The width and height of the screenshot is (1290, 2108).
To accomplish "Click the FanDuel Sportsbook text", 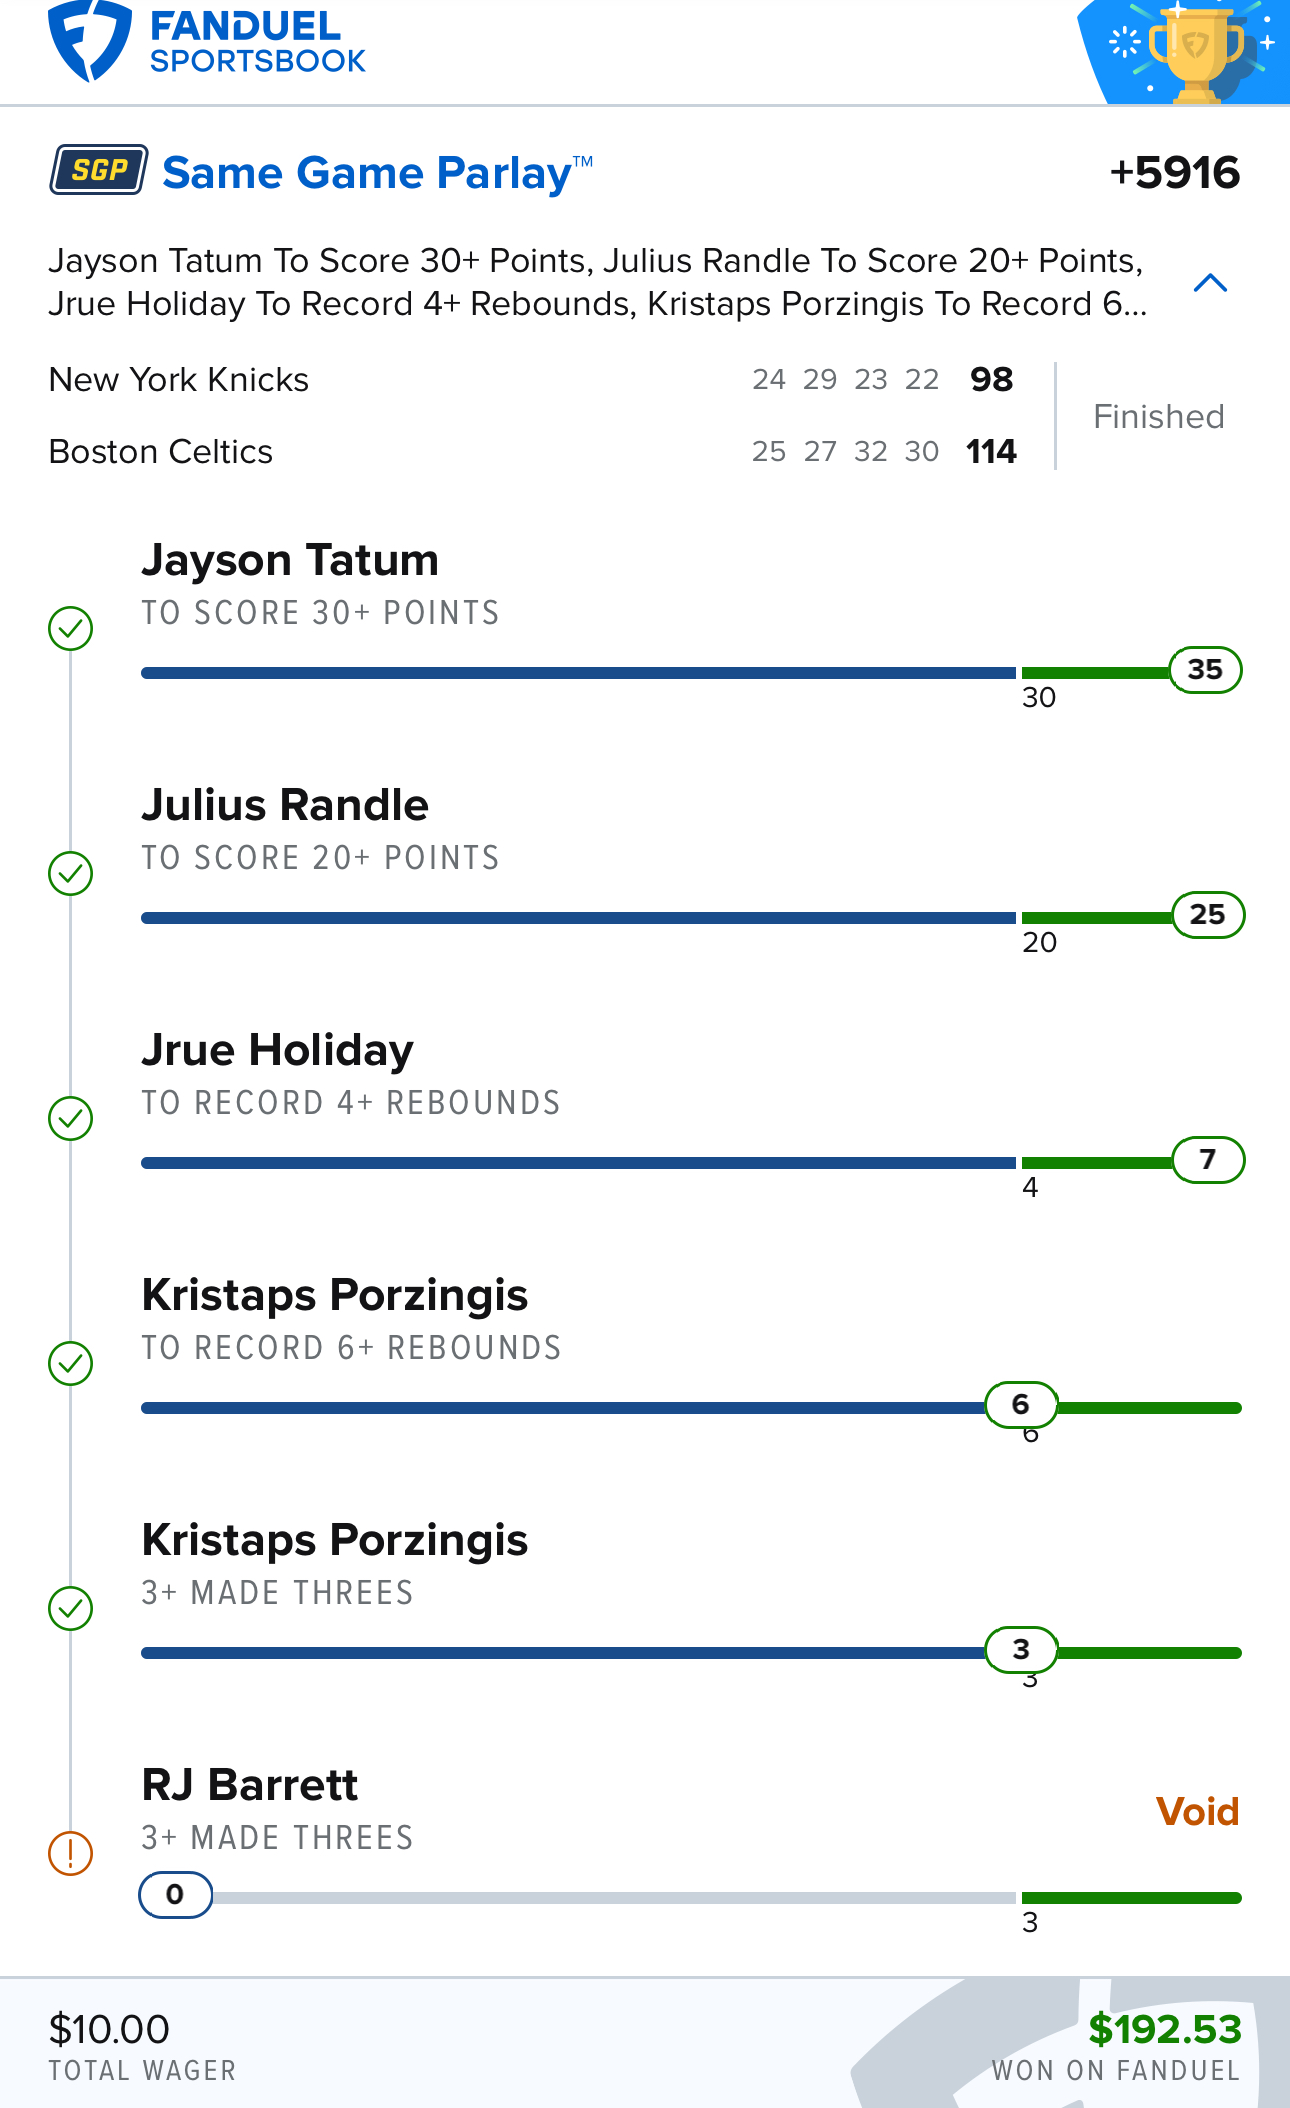I will tap(257, 42).
